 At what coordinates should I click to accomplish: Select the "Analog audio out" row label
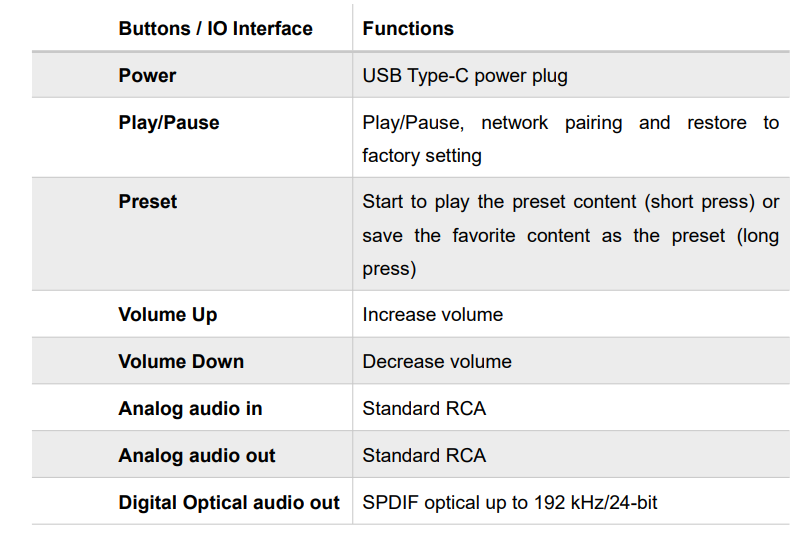[x=197, y=455]
